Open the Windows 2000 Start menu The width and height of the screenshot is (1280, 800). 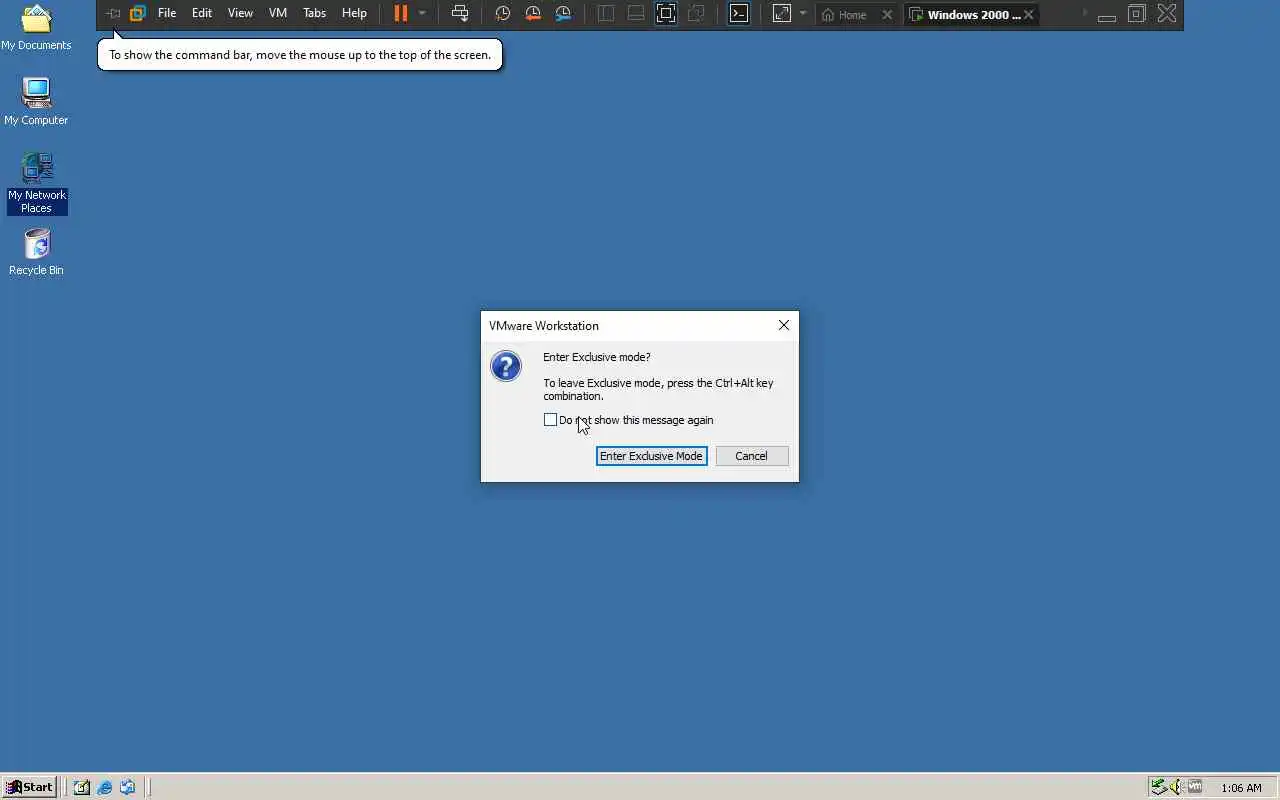point(29,787)
